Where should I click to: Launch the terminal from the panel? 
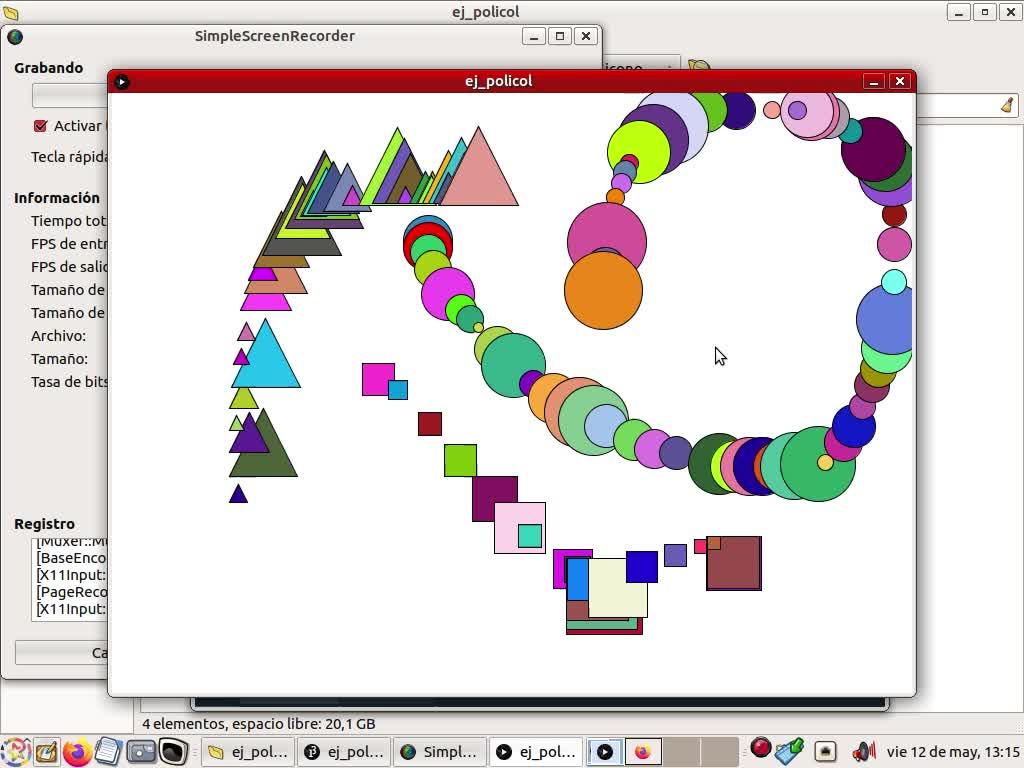click(174, 752)
